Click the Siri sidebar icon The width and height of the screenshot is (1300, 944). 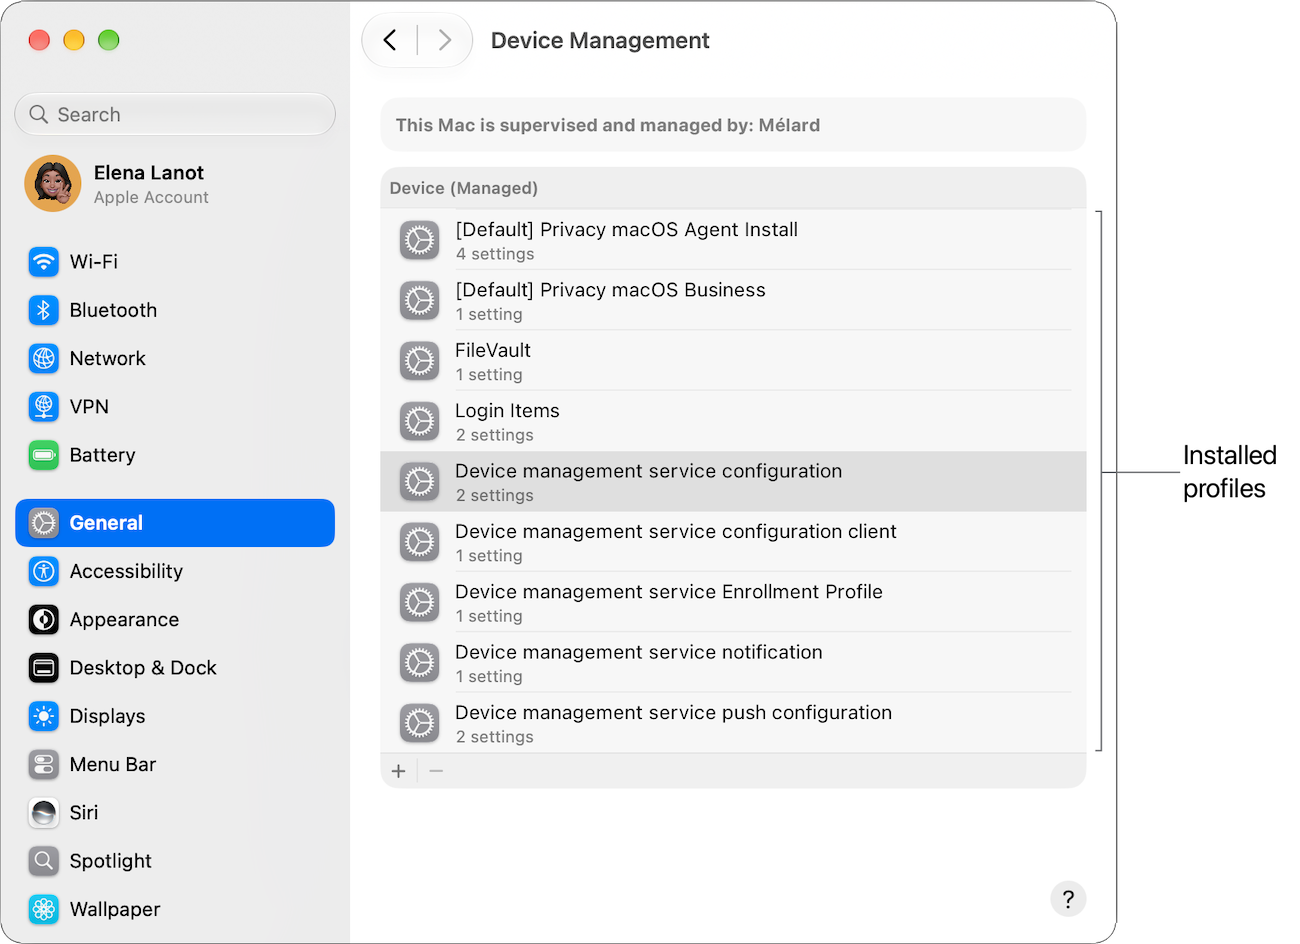[x=44, y=813]
